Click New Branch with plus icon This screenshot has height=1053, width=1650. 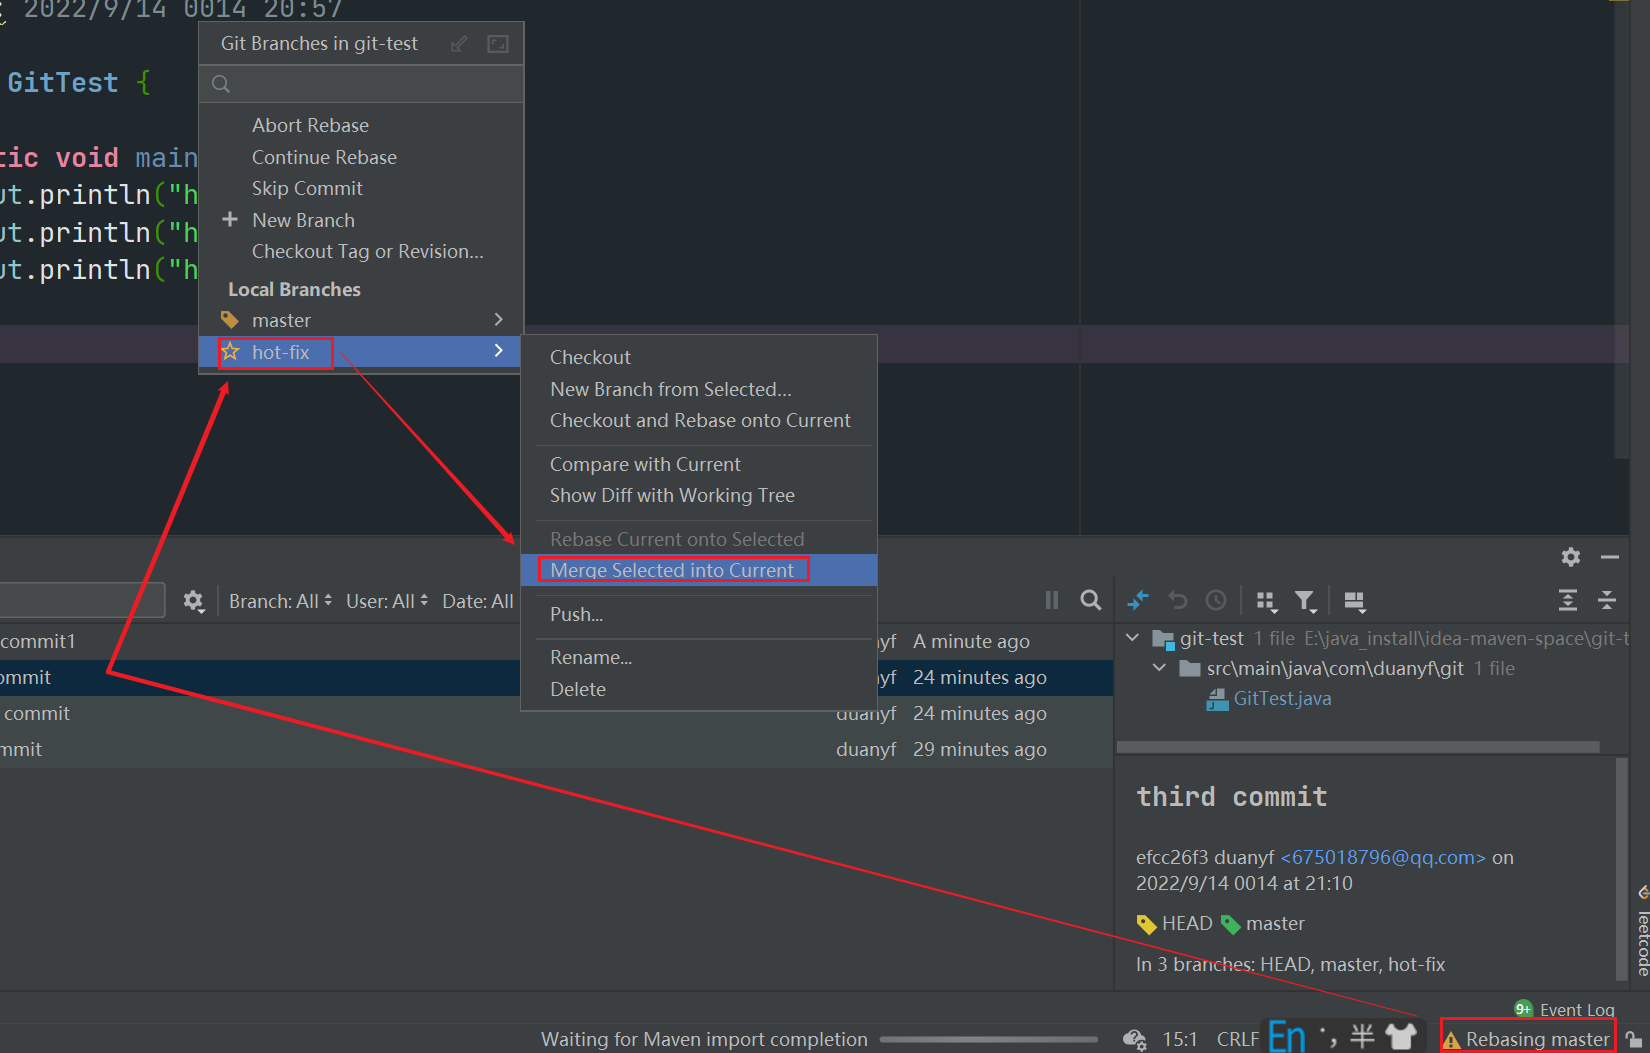pos(303,220)
